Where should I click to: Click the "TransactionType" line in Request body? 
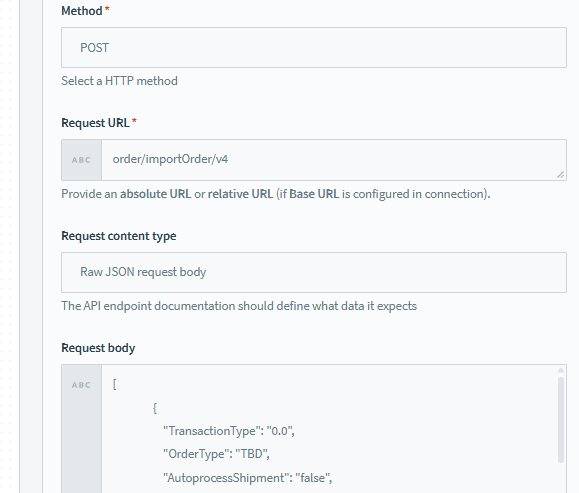[229, 431]
